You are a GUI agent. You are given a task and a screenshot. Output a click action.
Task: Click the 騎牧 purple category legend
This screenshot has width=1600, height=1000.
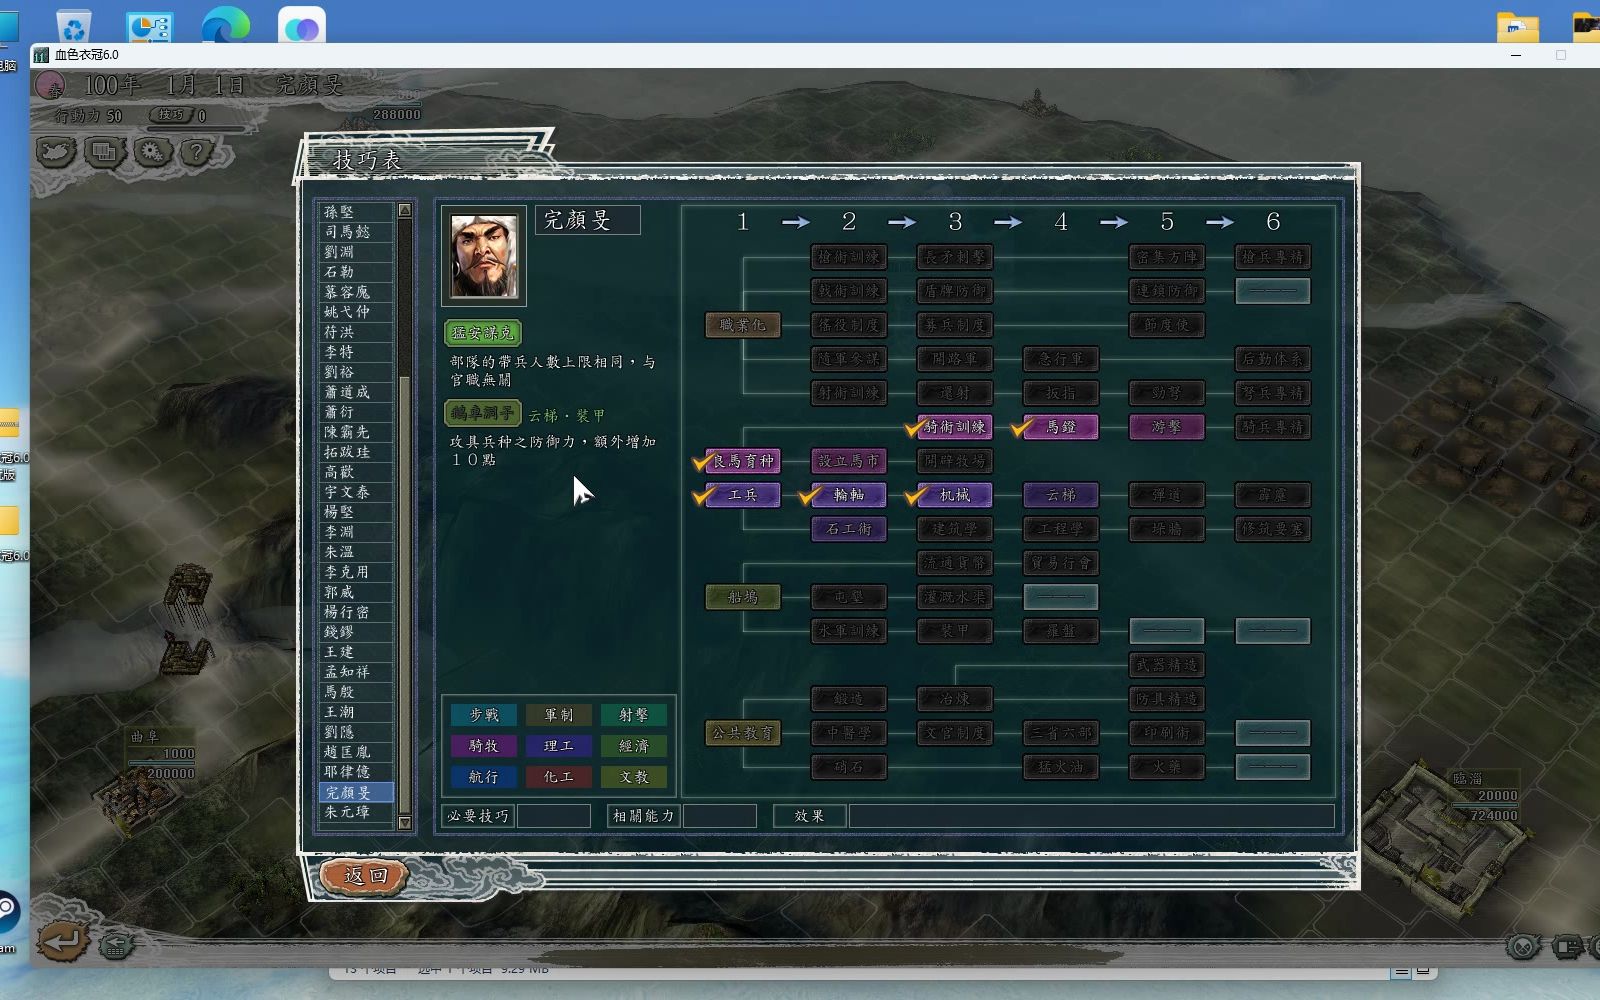[484, 746]
